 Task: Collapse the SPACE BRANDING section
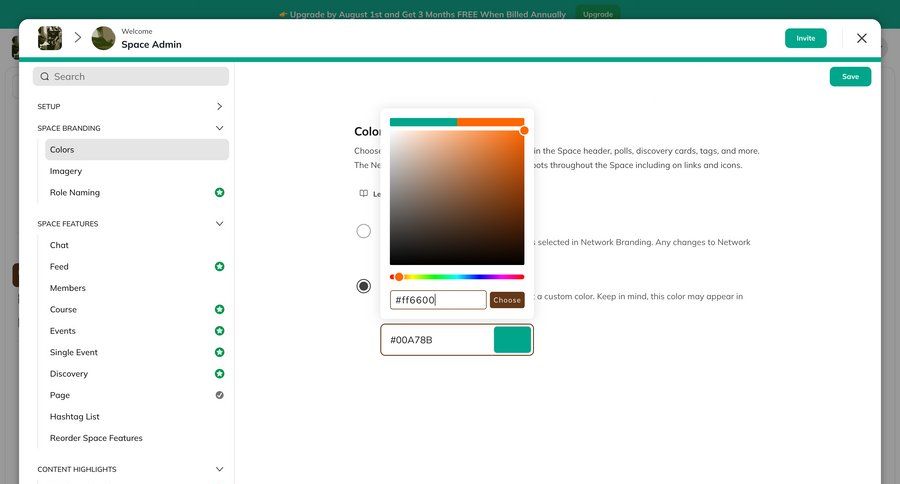click(x=131, y=128)
